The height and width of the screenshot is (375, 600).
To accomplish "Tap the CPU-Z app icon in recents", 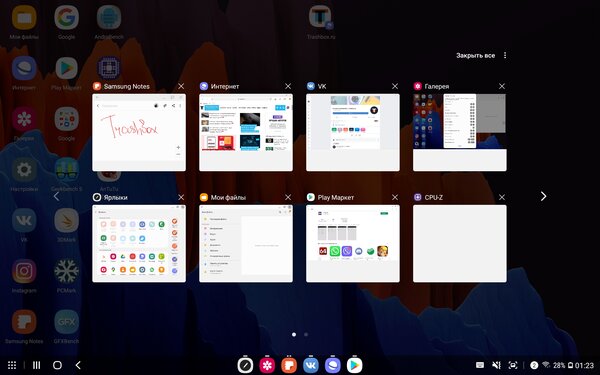I will pyautogui.click(x=417, y=197).
